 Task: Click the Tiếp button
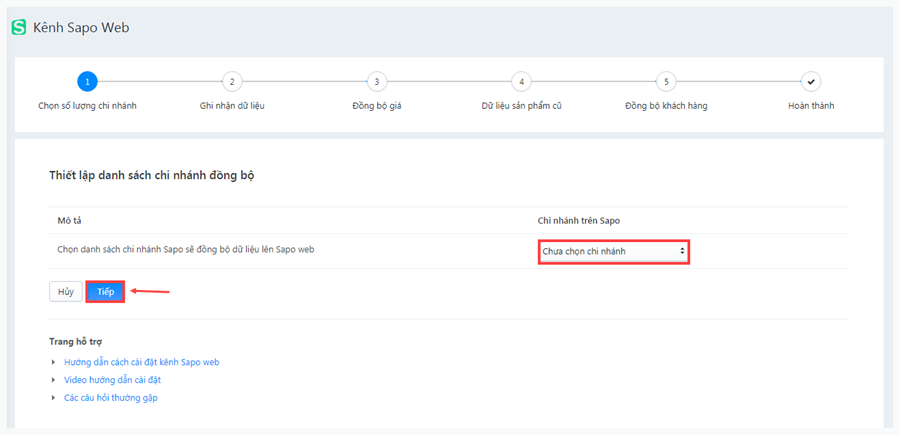(x=106, y=292)
